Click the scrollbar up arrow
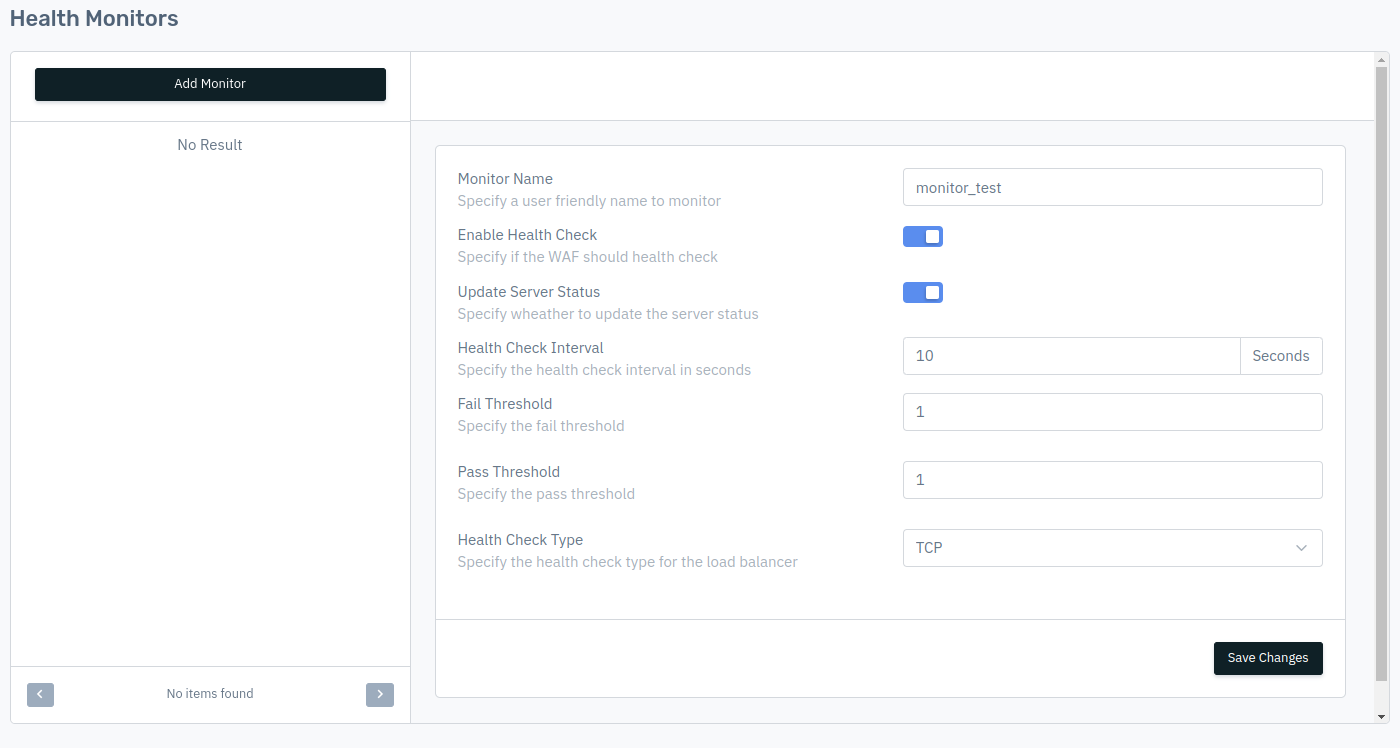The width and height of the screenshot is (1400, 748). click(1382, 60)
